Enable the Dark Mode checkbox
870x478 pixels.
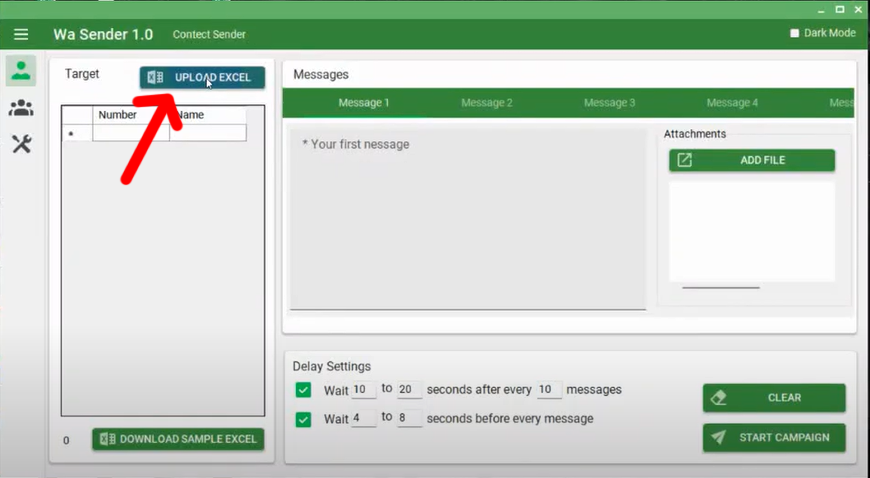(x=795, y=33)
